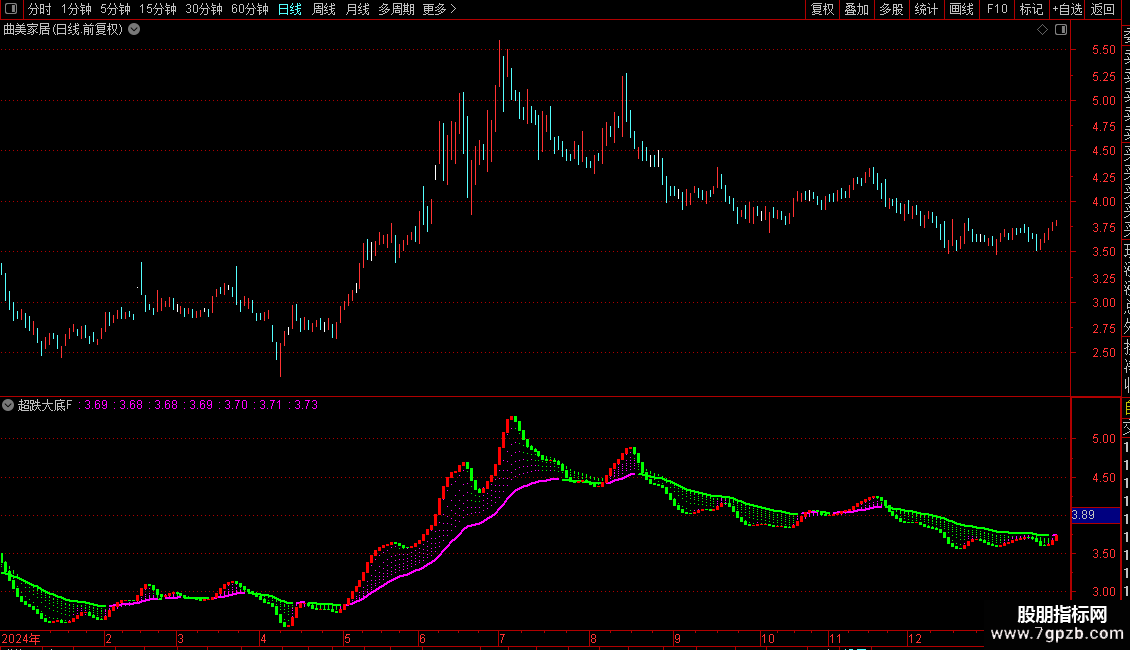This screenshot has width=1130, height=650.
Task: Select the 60分钟 period tab
Action: click(x=250, y=9)
